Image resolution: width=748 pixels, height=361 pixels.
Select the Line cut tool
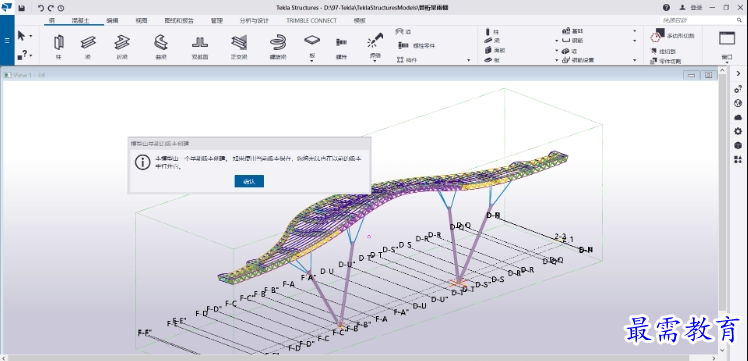tap(663, 52)
